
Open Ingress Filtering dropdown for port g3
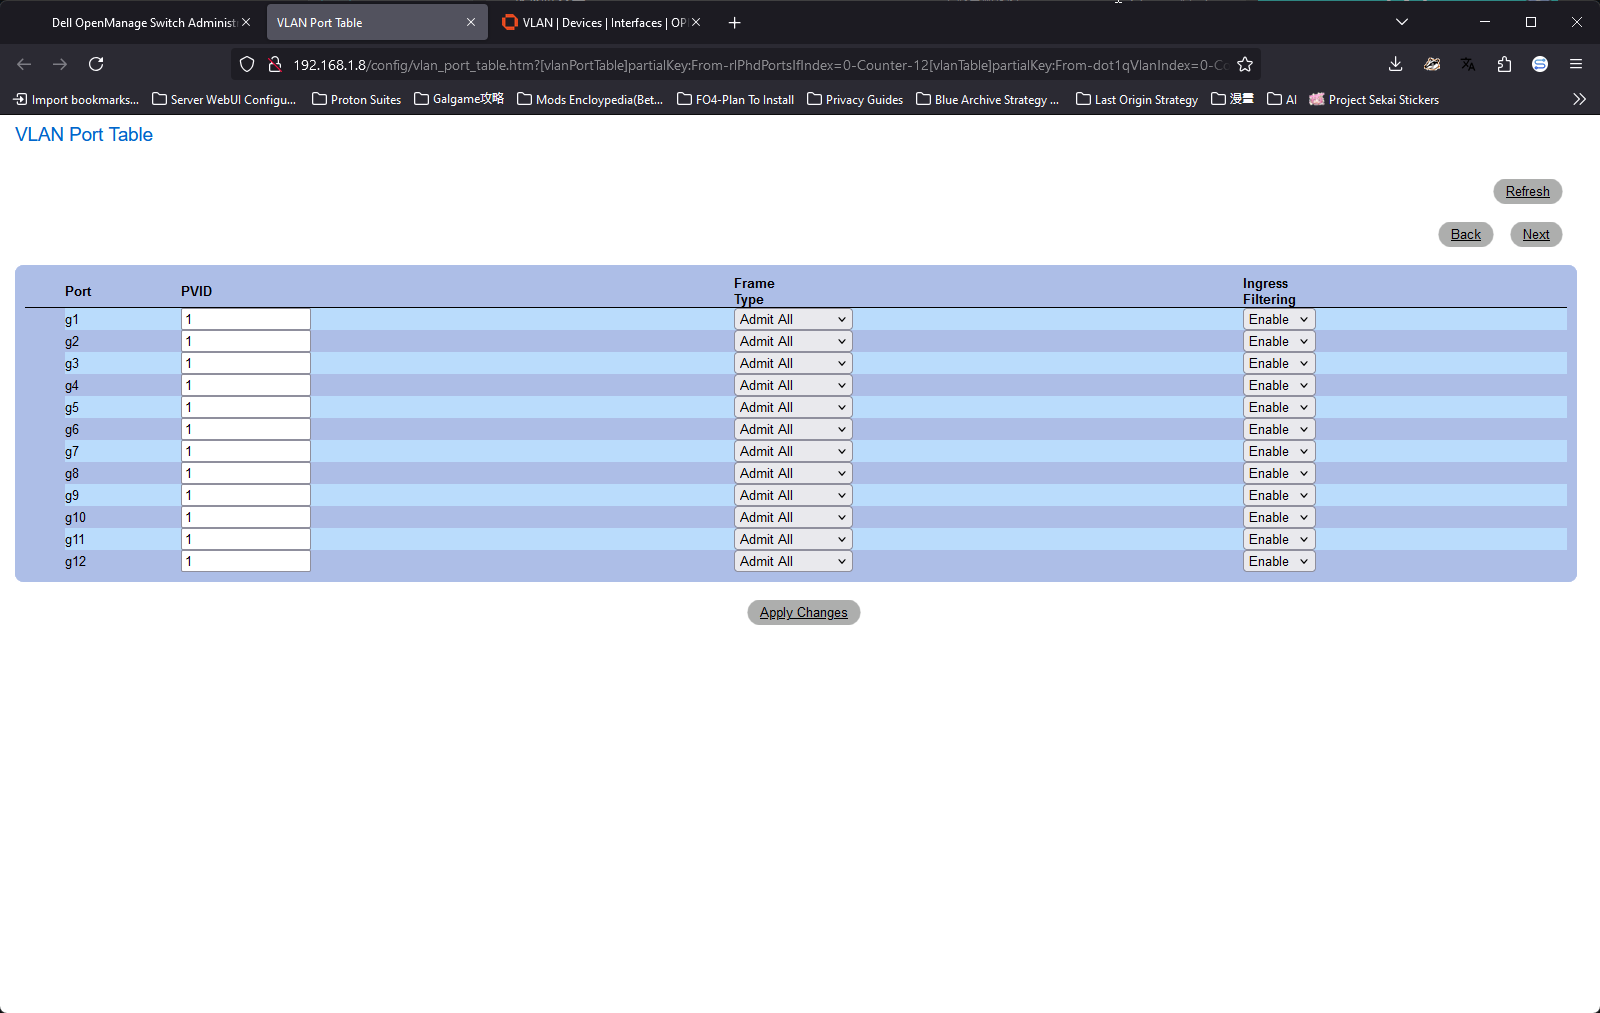click(1279, 363)
